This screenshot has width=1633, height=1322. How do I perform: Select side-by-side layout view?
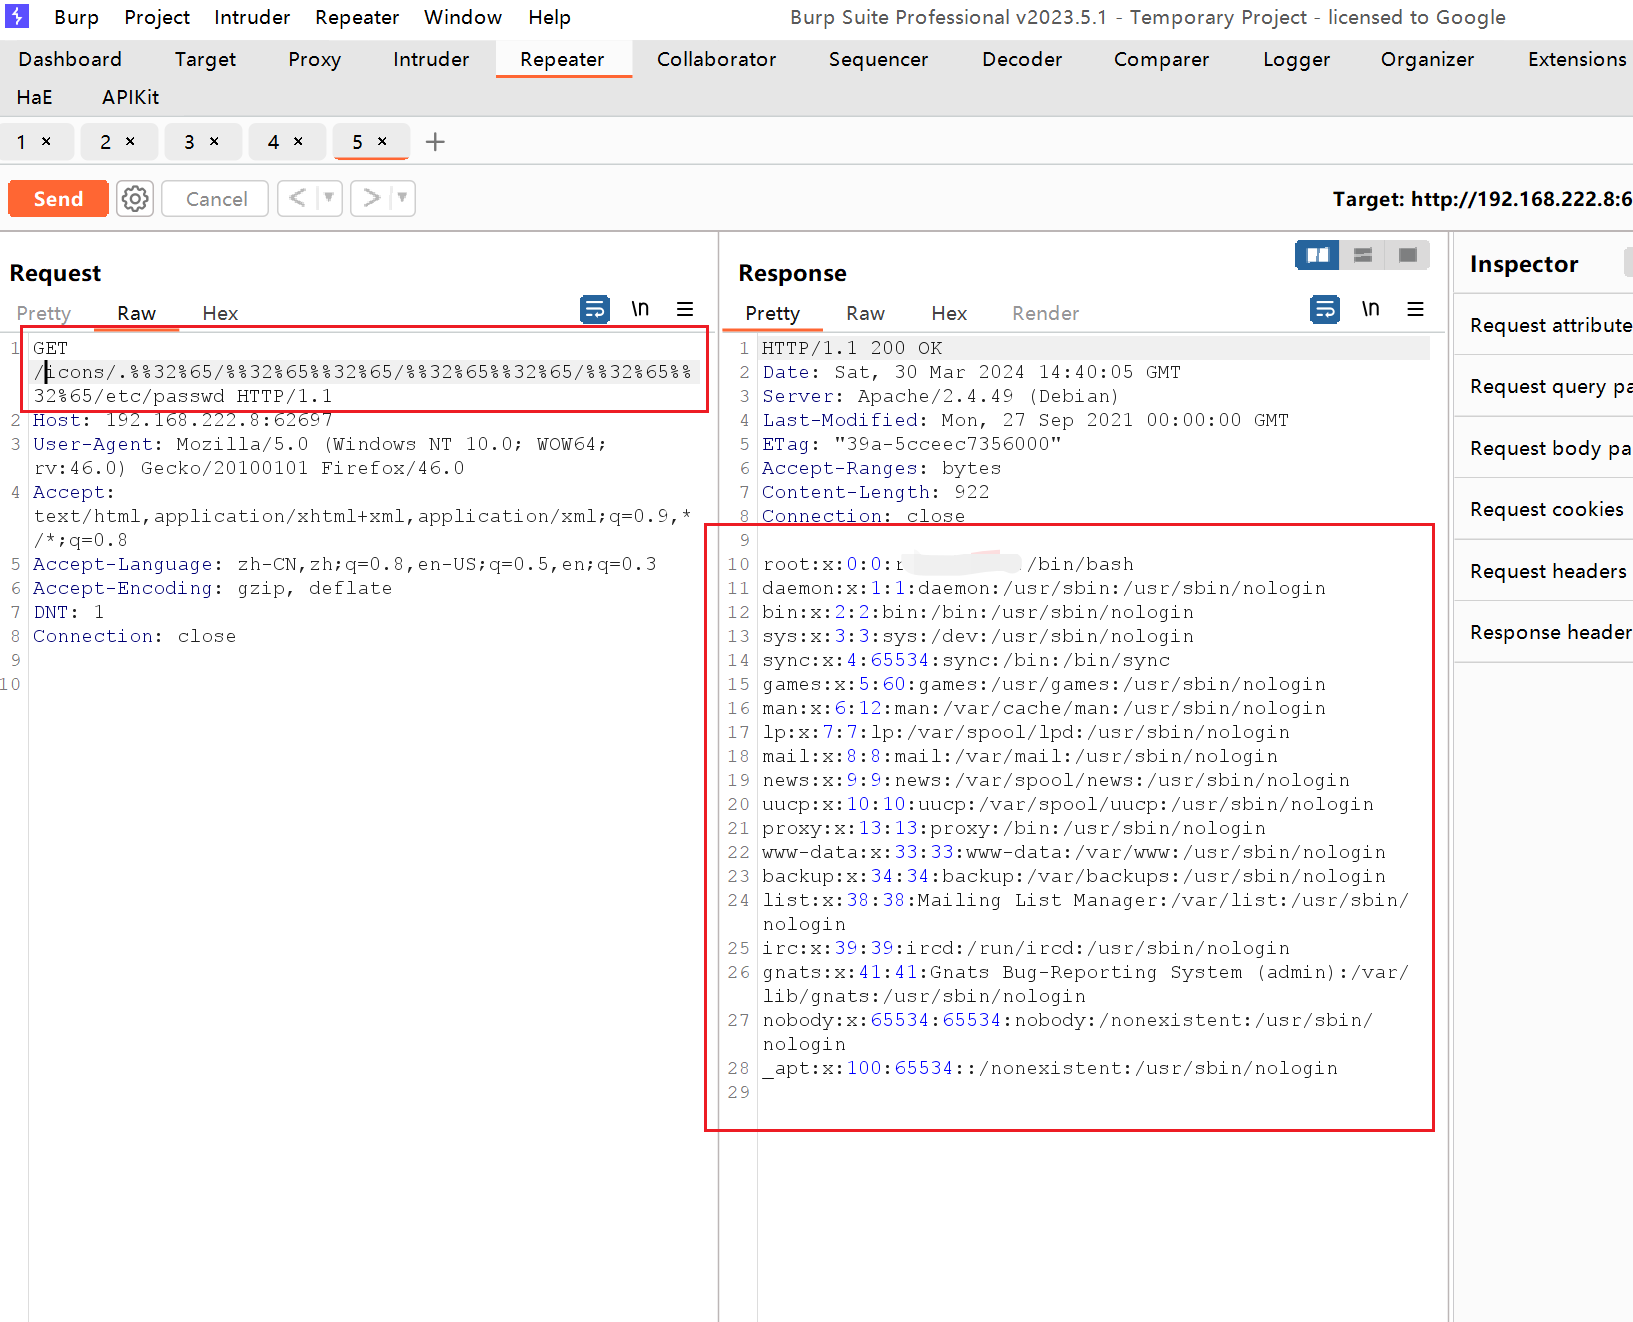(x=1318, y=255)
